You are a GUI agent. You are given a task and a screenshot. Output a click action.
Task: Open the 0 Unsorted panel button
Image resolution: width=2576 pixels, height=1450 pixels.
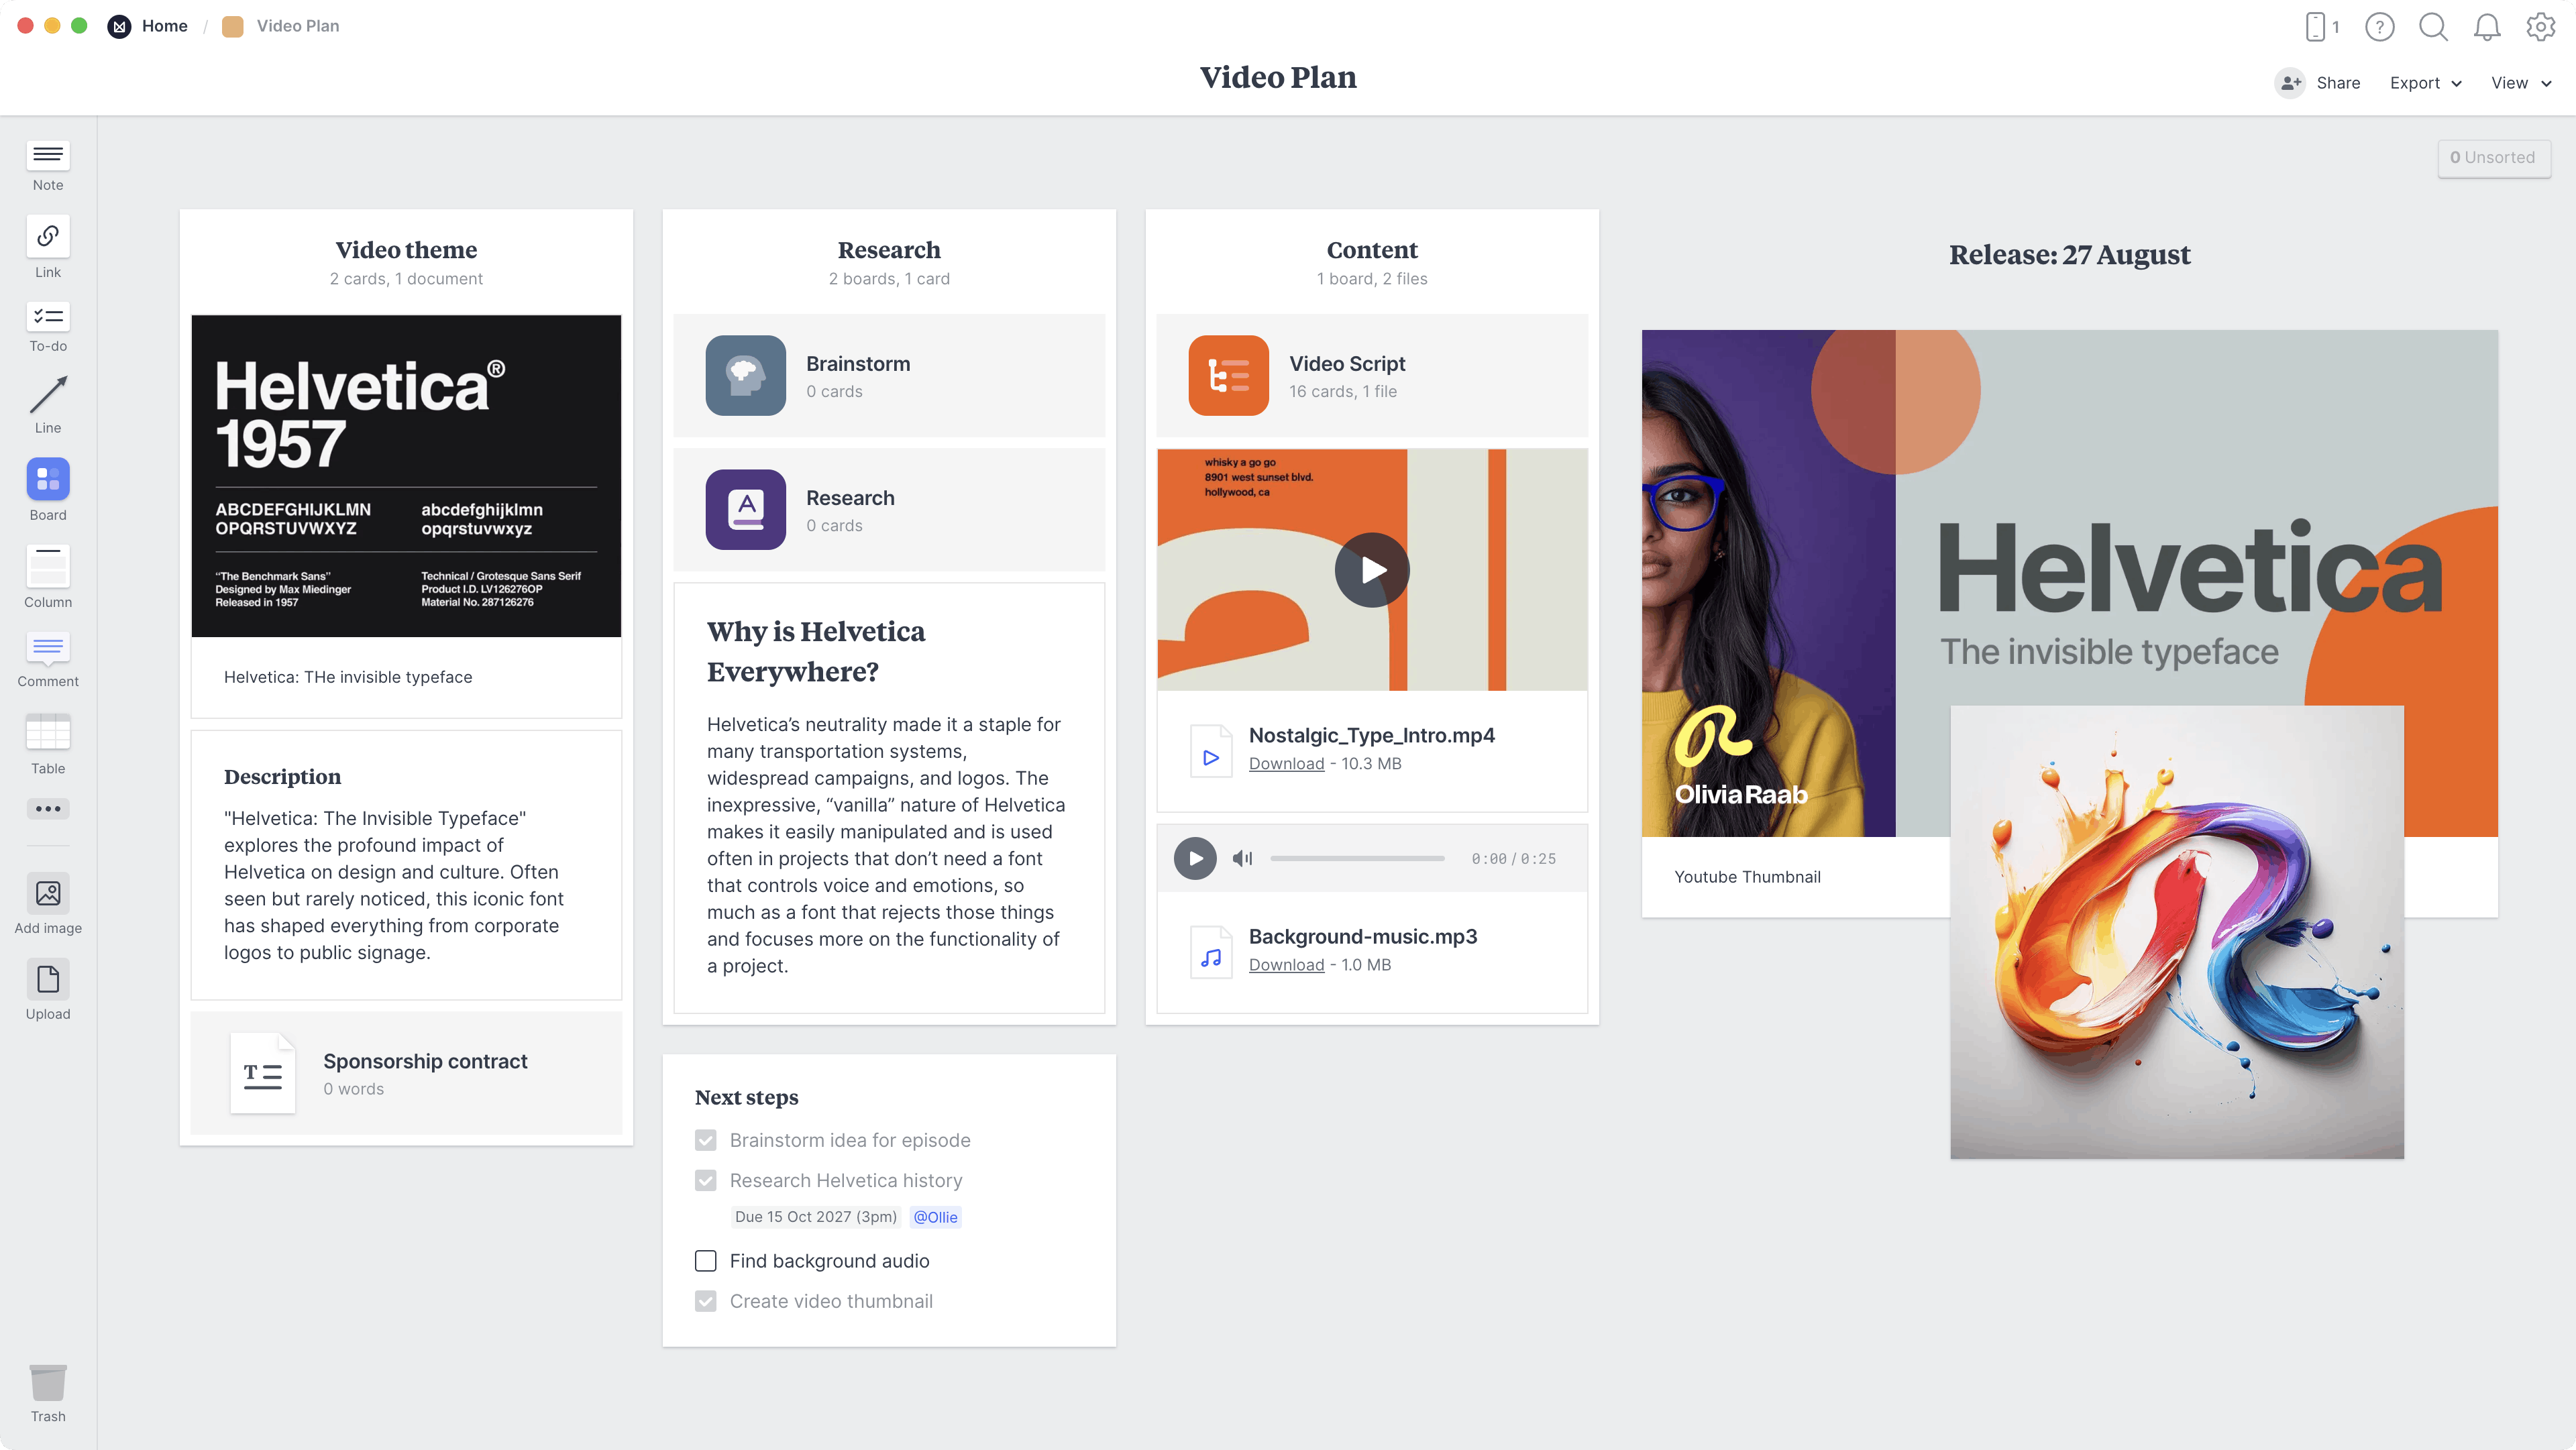pos(2493,158)
